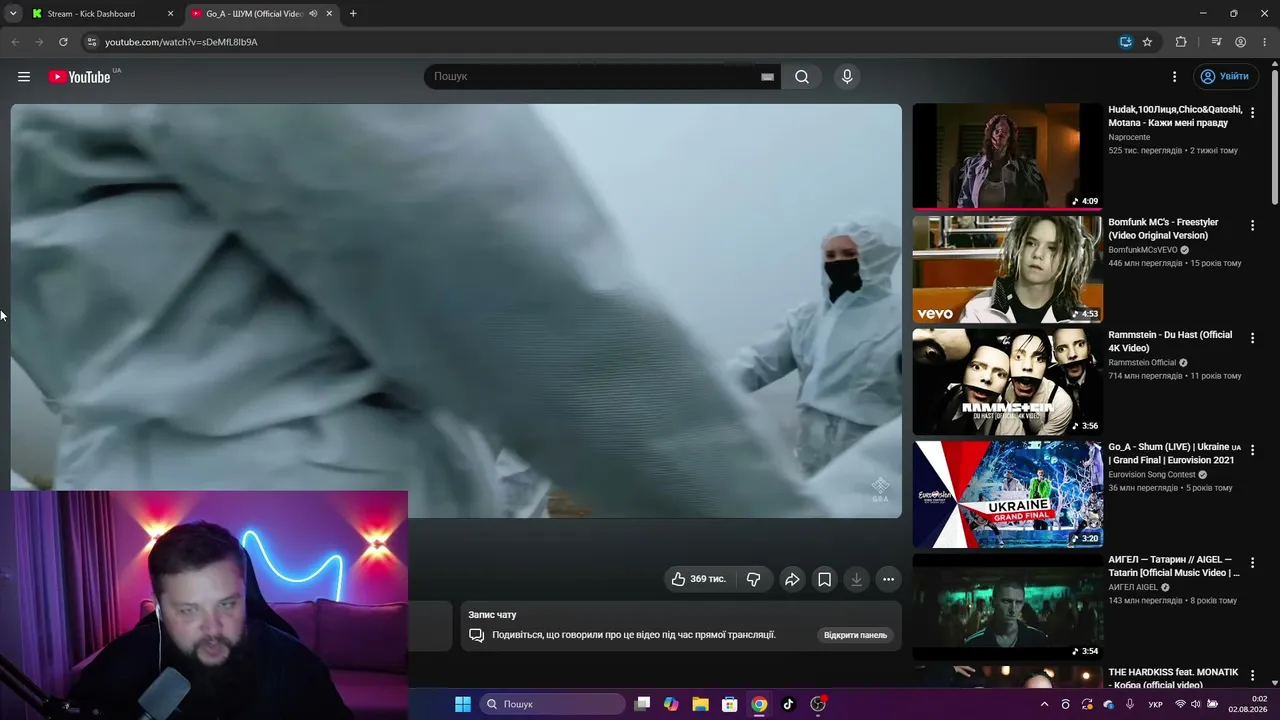Go back in browser history

click(x=15, y=42)
